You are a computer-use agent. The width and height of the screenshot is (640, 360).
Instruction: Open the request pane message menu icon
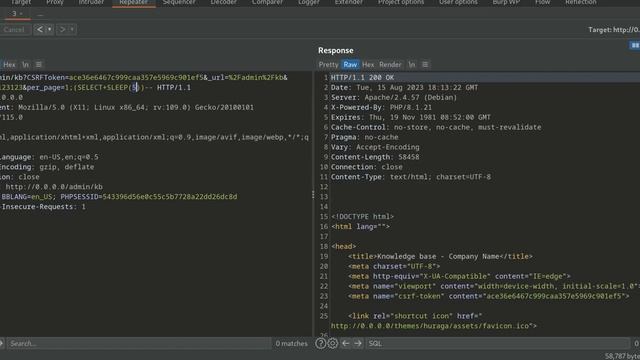(39, 64)
